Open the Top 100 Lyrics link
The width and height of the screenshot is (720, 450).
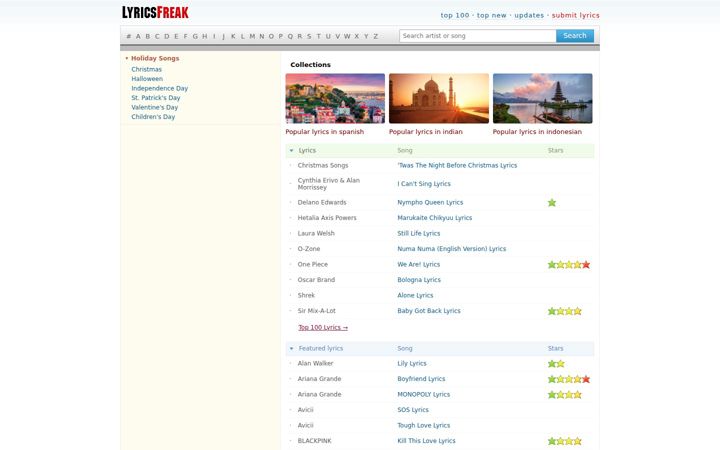pyautogui.click(x=323, y=327)
